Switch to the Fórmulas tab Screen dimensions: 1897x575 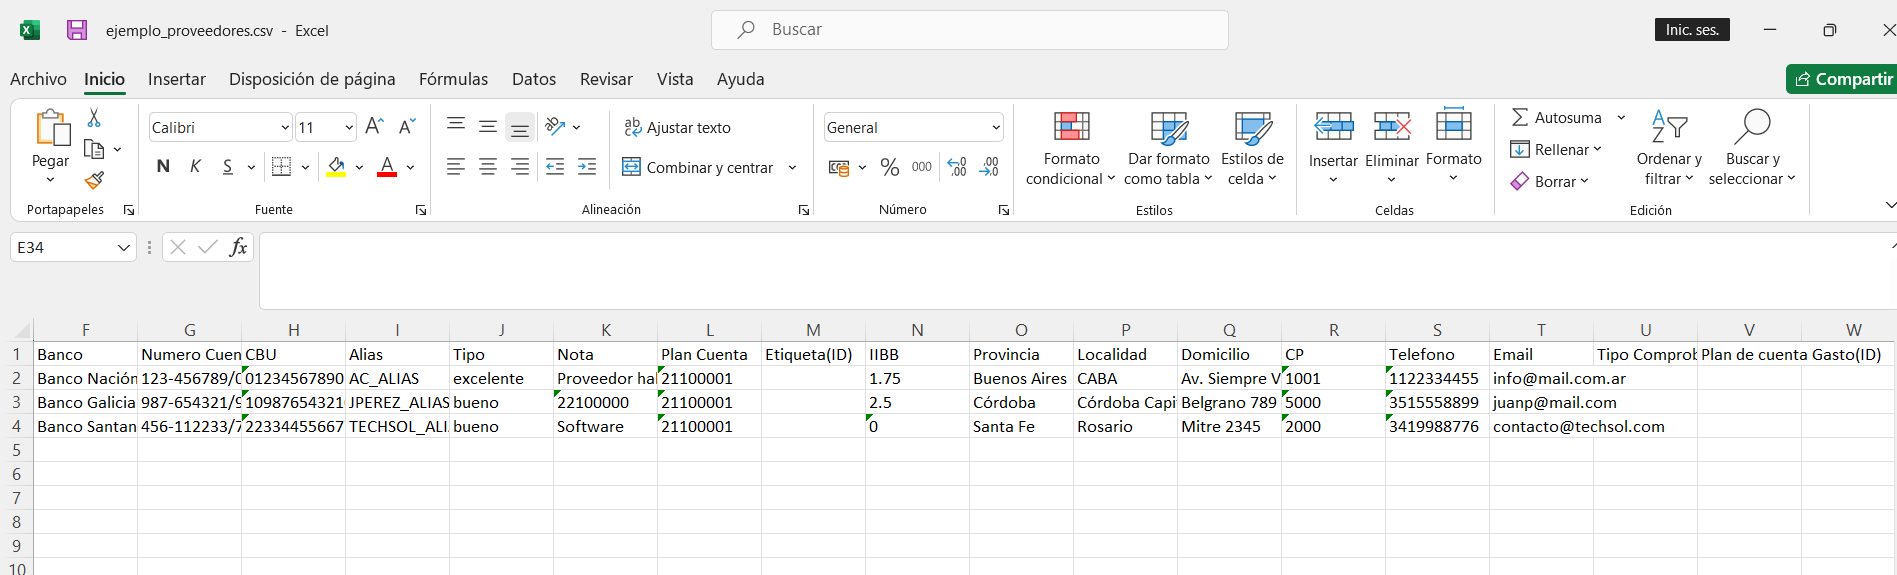coord(453,79)
